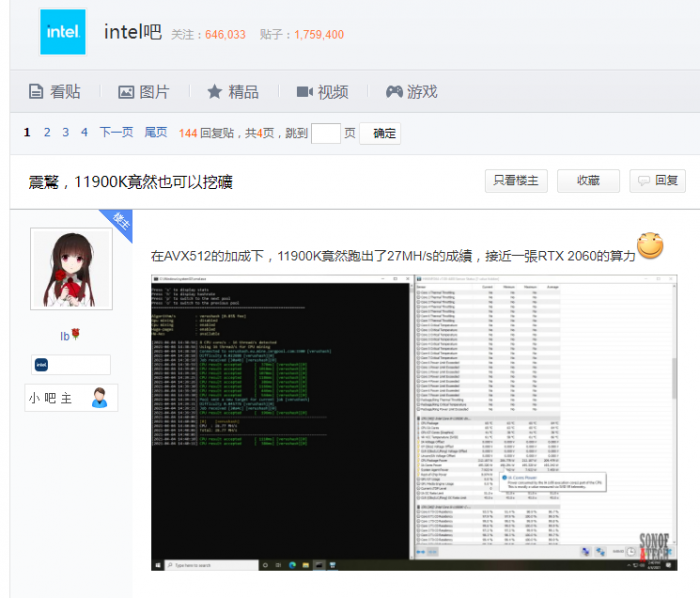Select the 精品 tab
This screenshot has width=700, height=598.
coord(232,92)
